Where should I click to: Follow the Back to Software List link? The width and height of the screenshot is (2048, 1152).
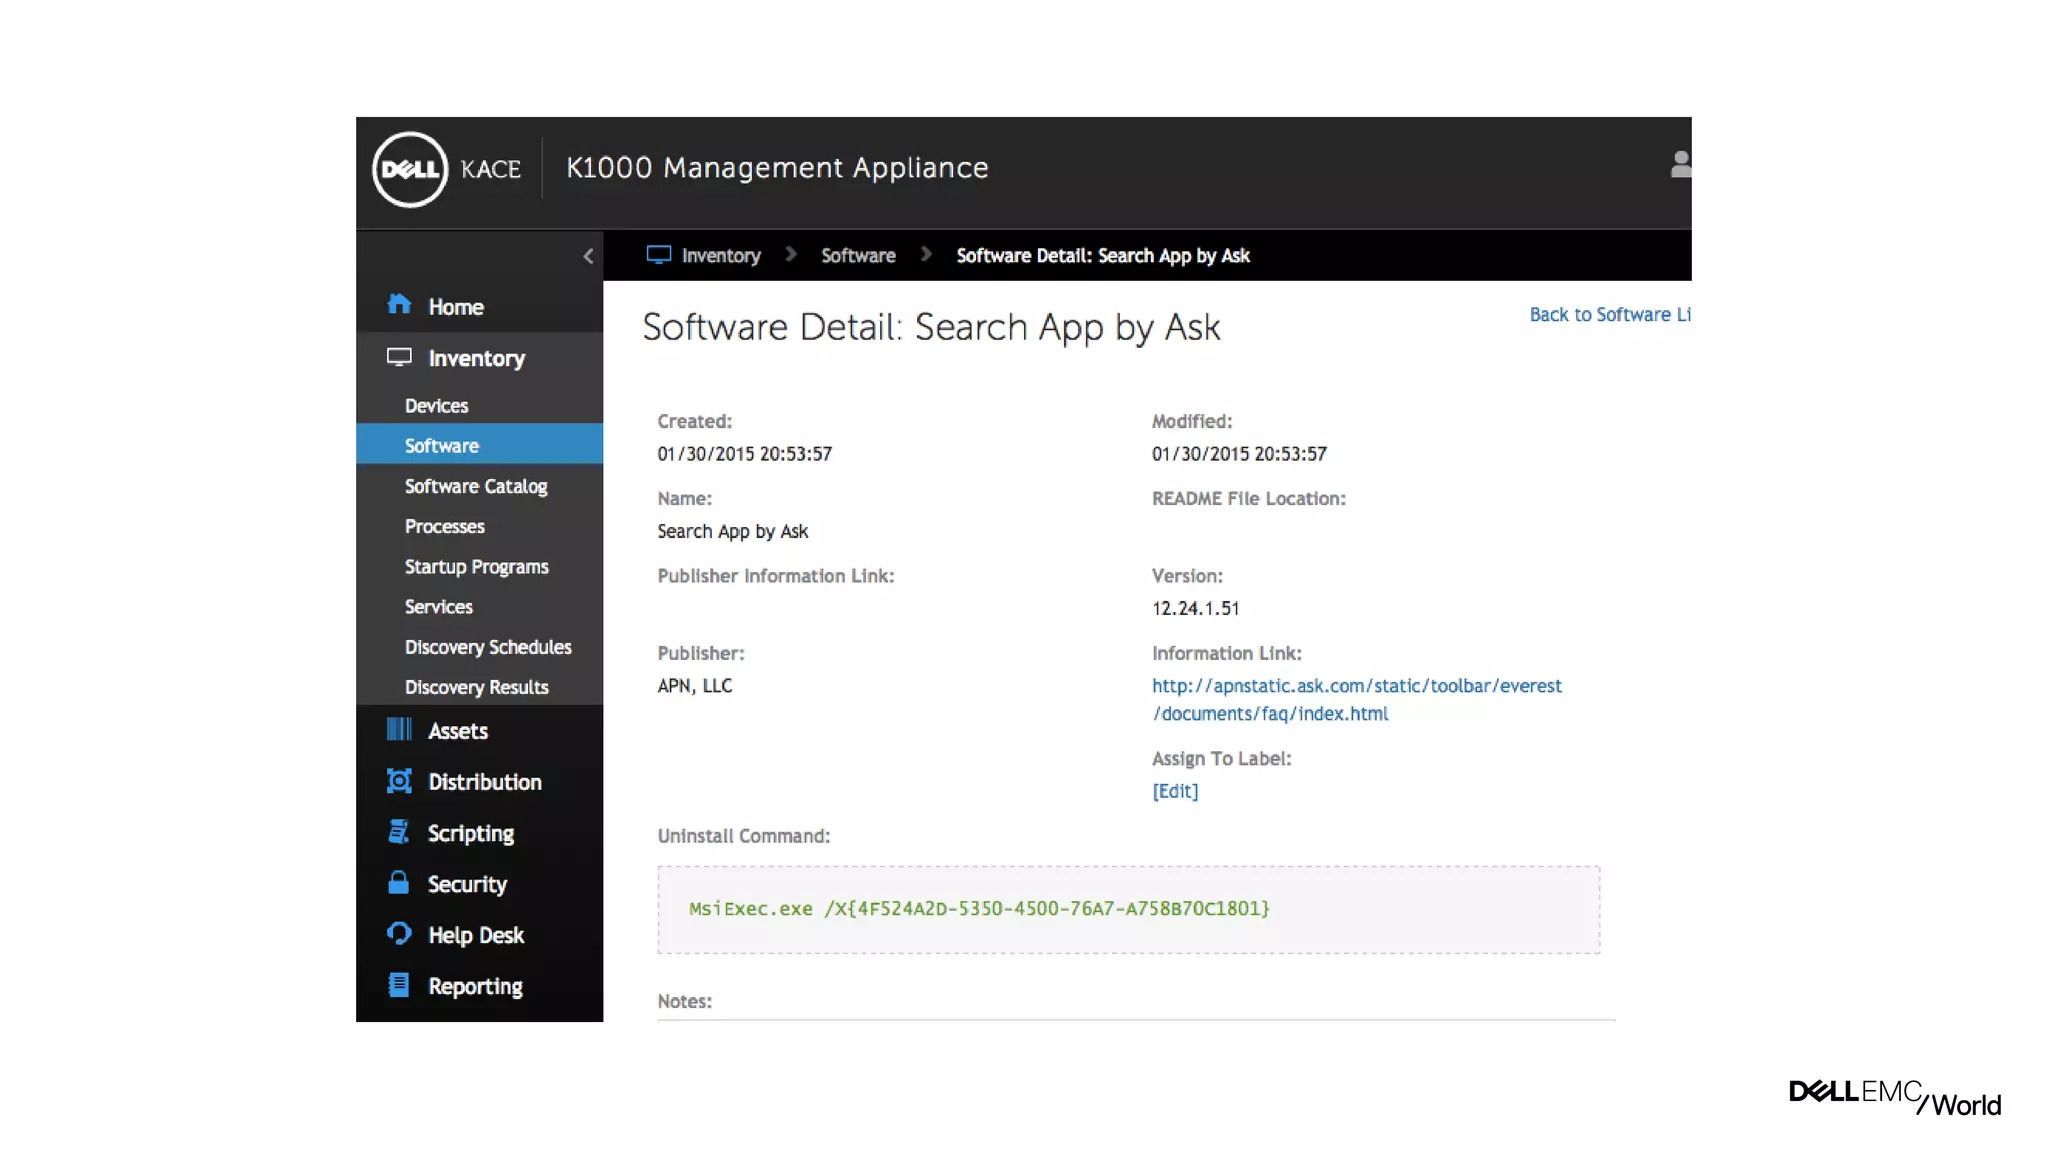tap(1609, 314)
